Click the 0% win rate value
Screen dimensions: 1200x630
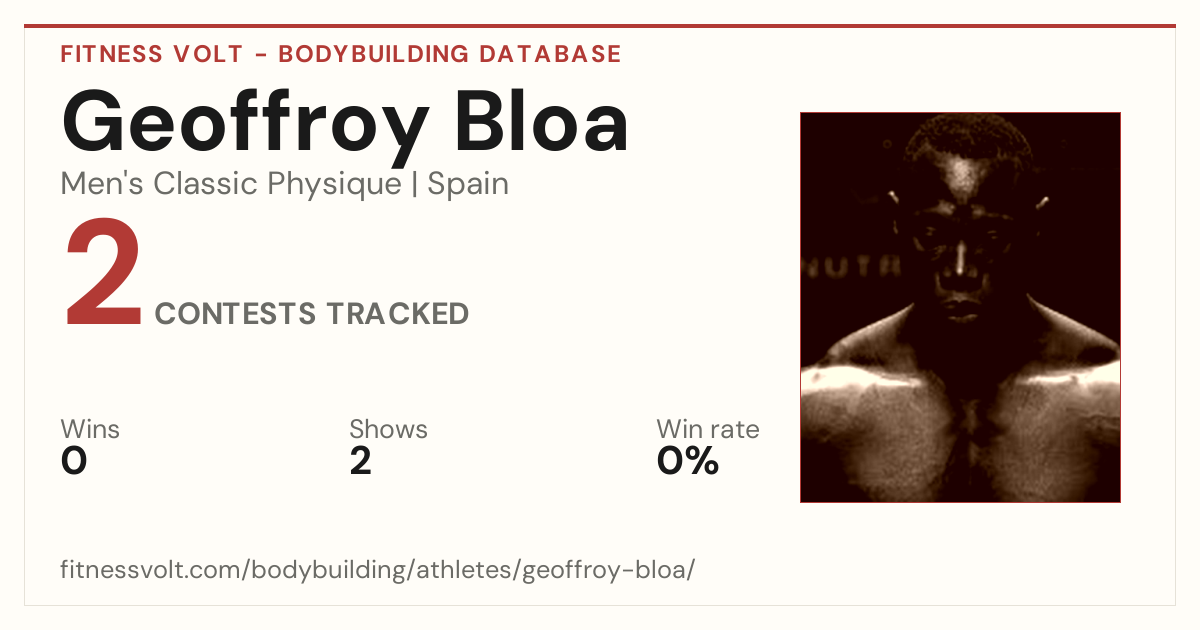point(688,461)
